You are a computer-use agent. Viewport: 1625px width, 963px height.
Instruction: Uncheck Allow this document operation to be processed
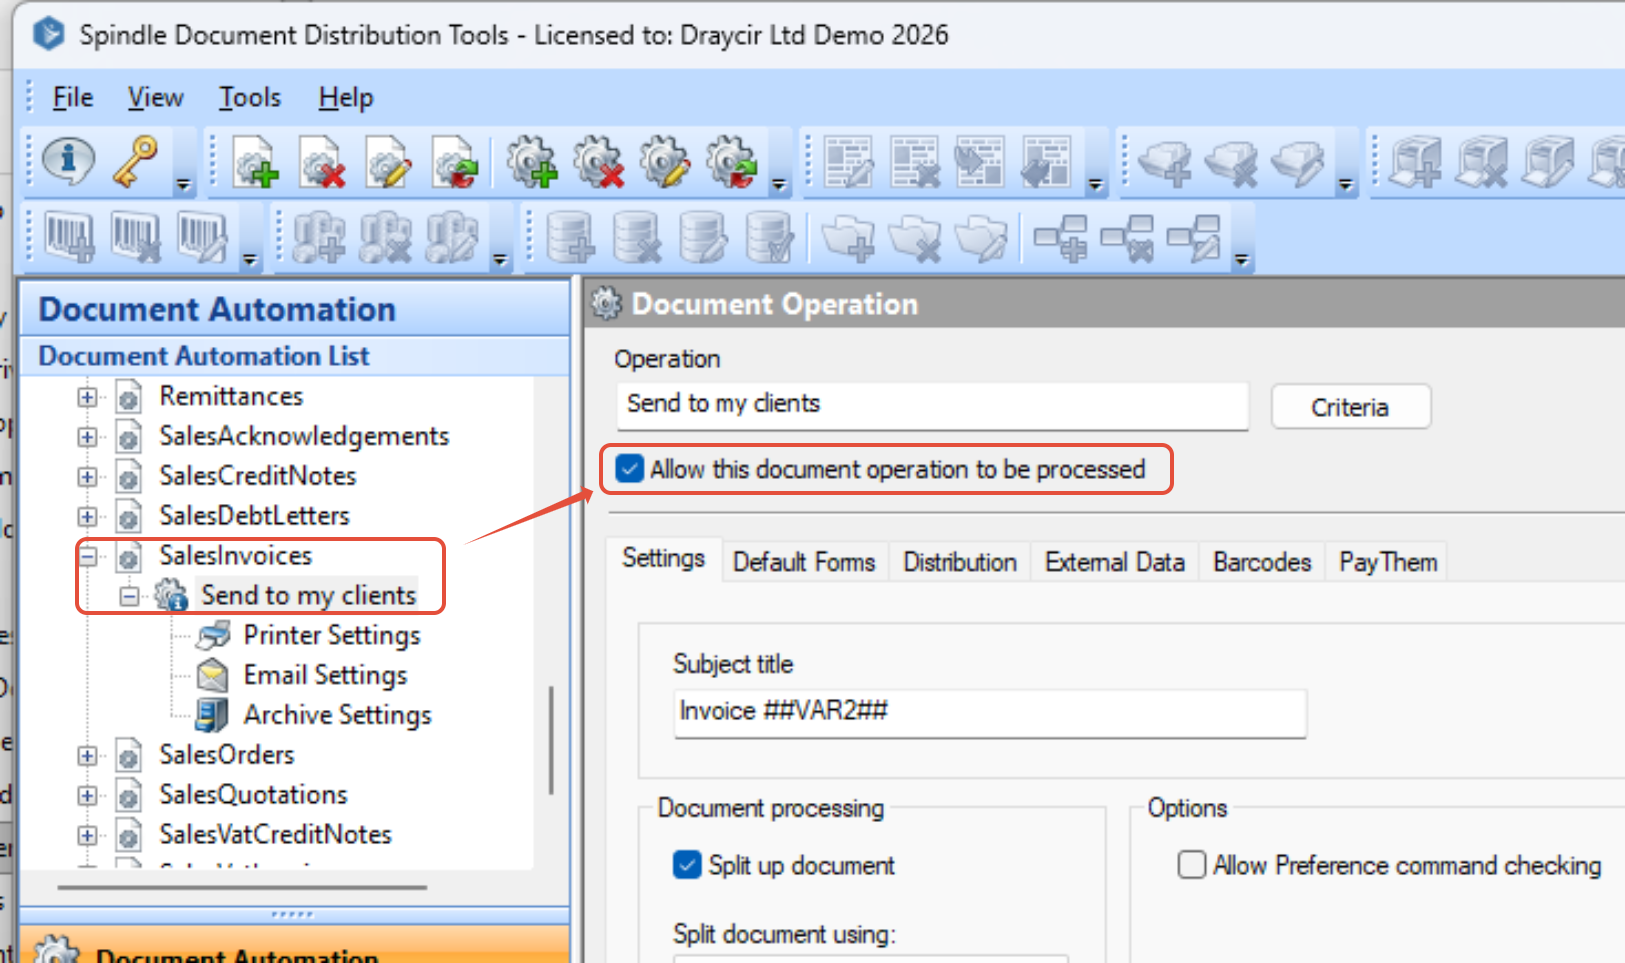630,468
